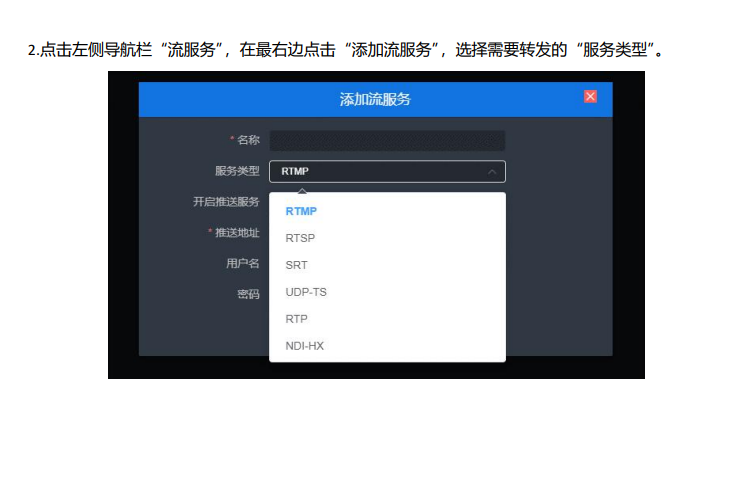Click the 推送地址 label
The image size is (750, 480).
(x=237, y=233)
